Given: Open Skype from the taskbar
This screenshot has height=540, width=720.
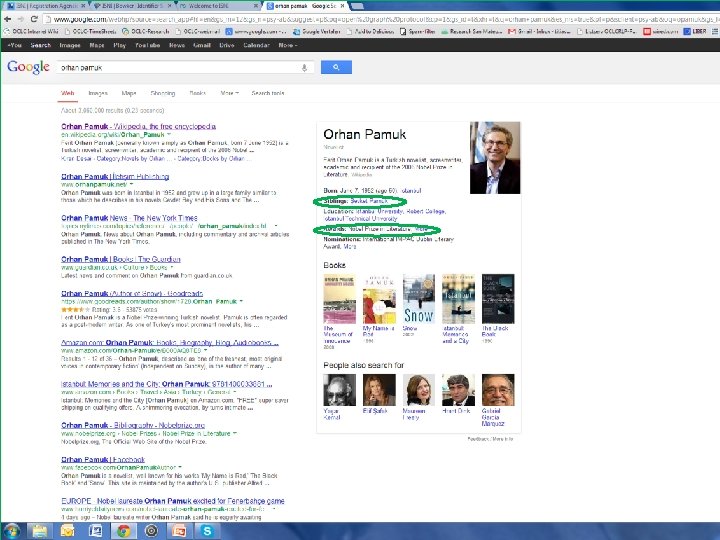Looking at the screenshot, I should click(x=207, y=531).
